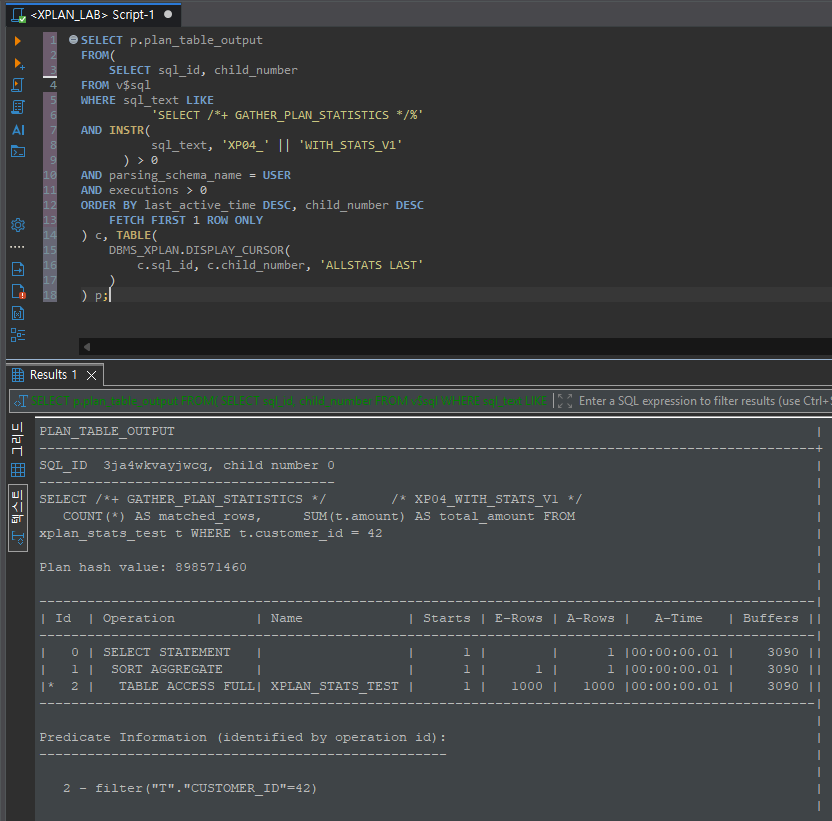Open the SQL console folder icon
This screenshot has width=832, height=821.
click(18, 151)
